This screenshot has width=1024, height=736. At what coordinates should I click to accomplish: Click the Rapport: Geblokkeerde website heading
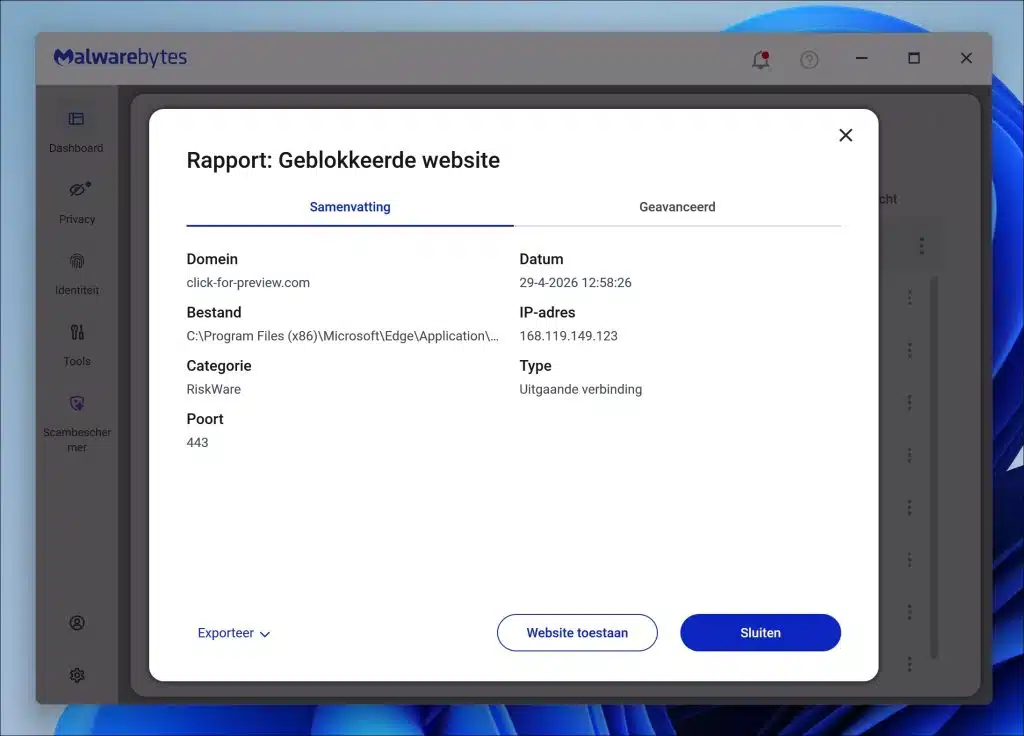[343, 161]
